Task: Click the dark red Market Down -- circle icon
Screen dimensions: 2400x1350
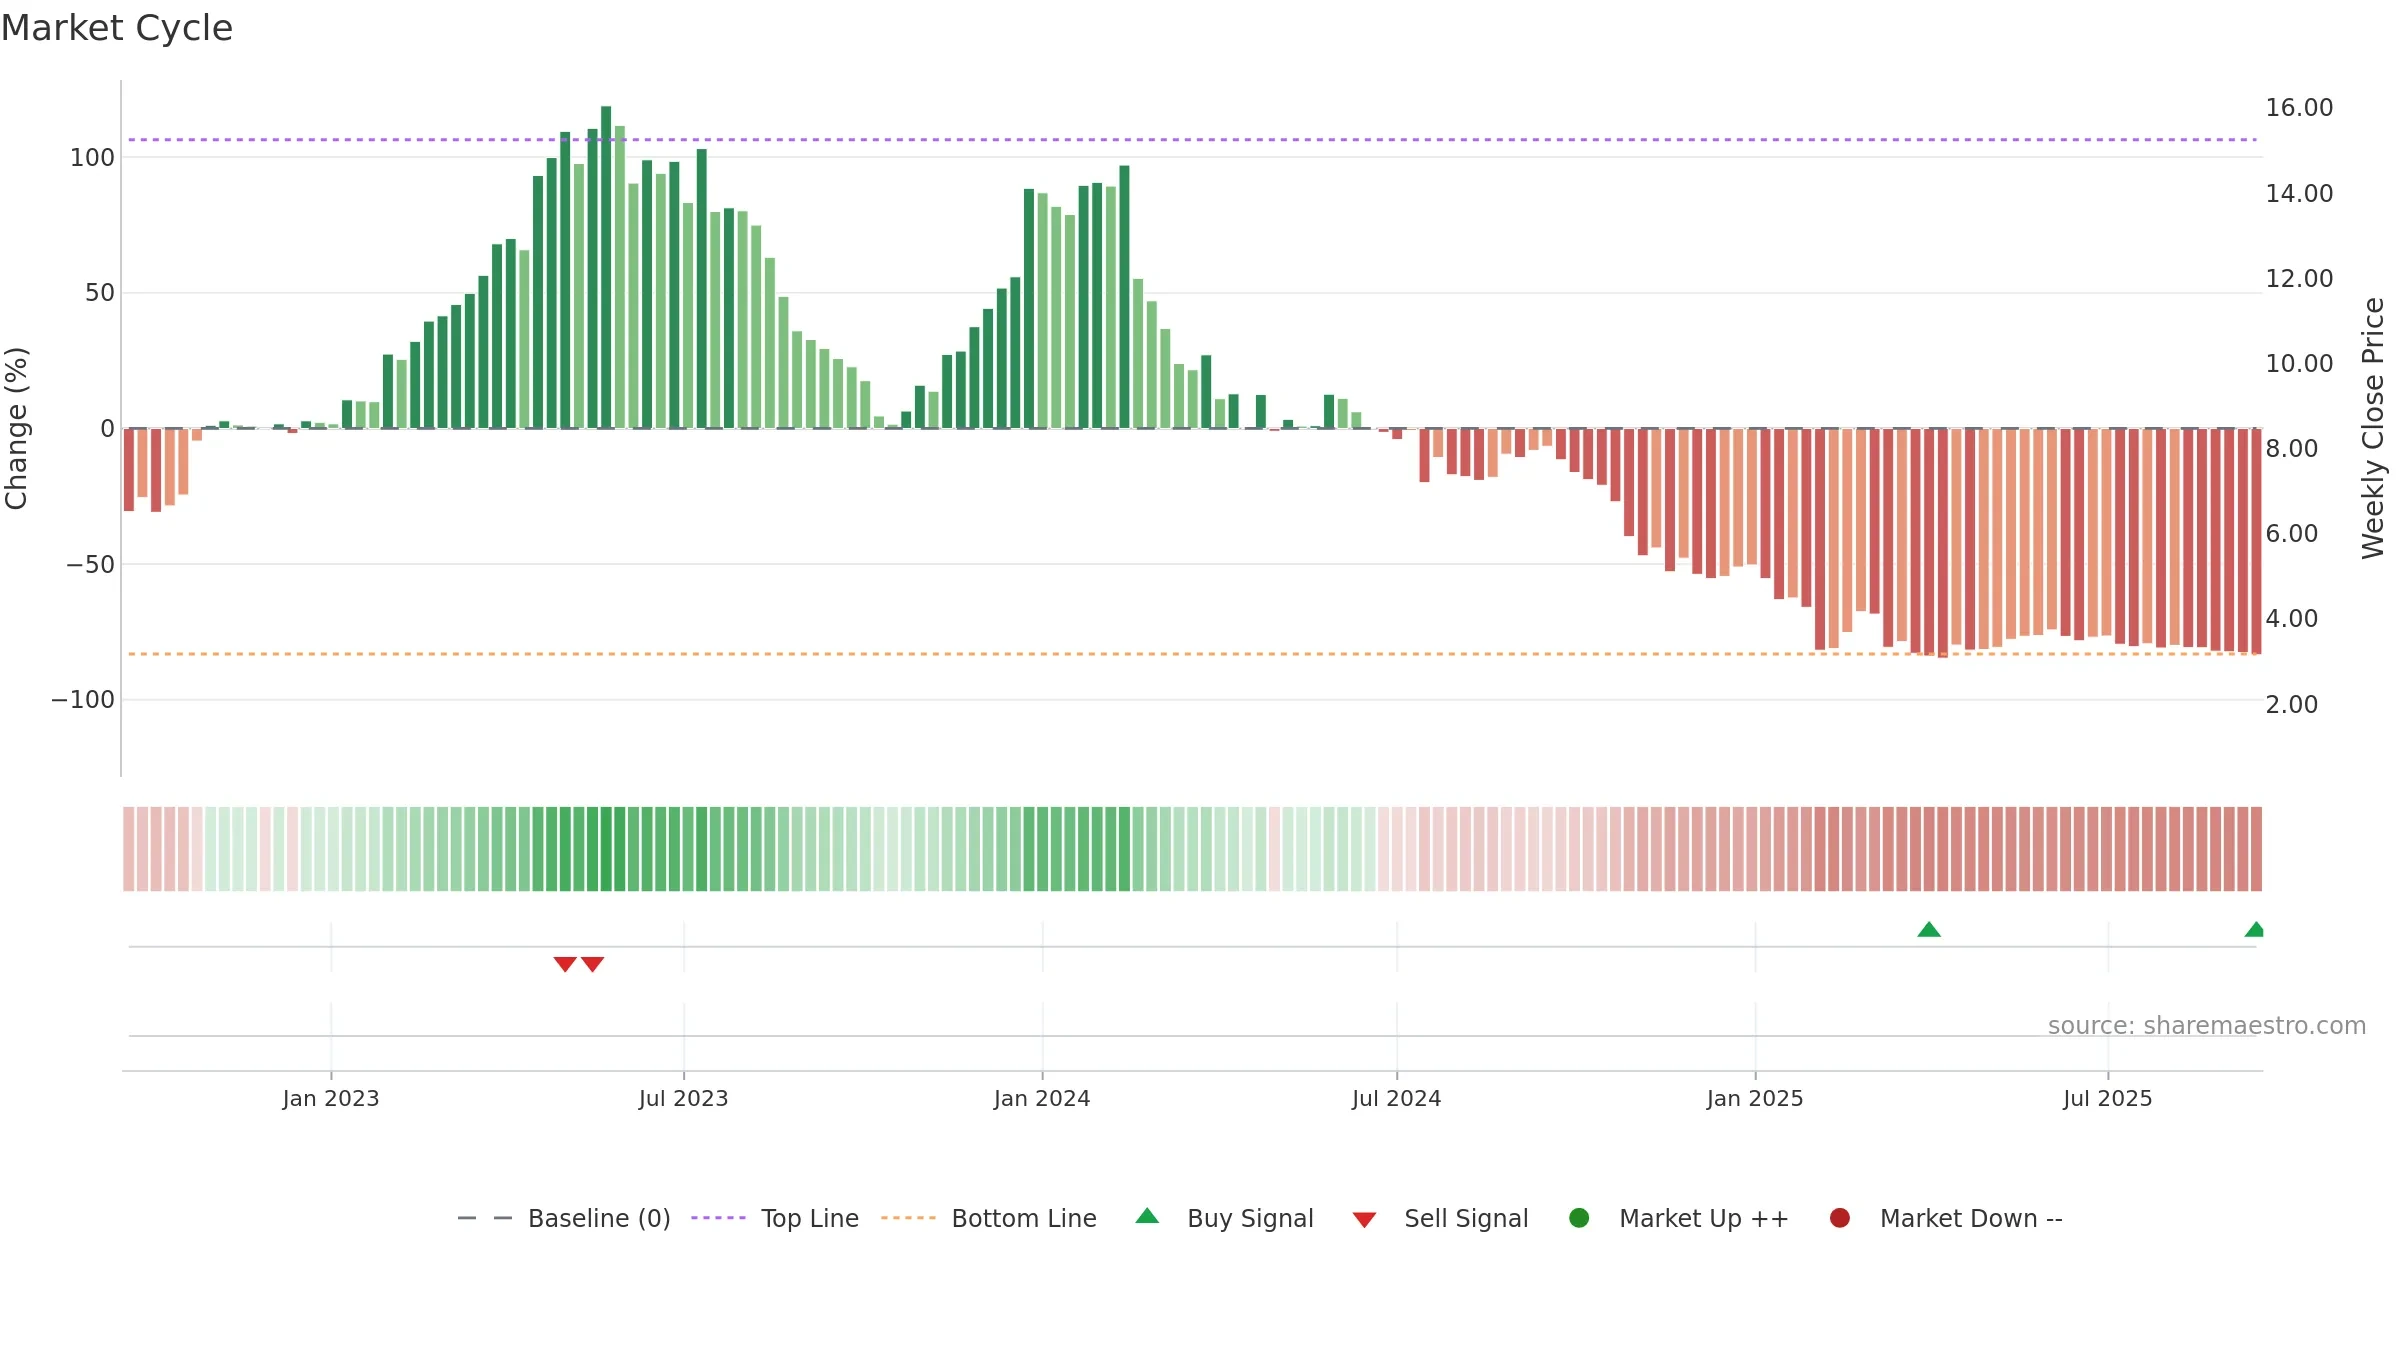Action: pyautogui.click(x=1840, y=1218)
